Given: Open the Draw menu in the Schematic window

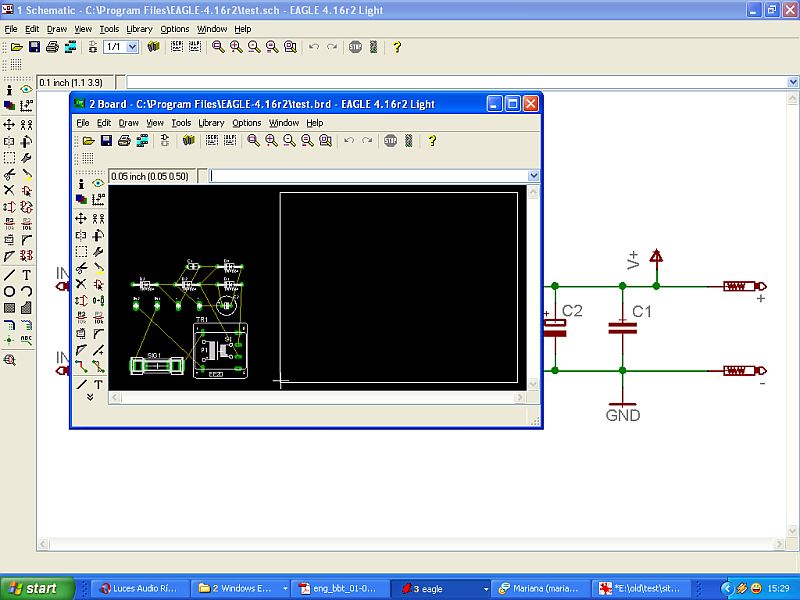Looking at the screenshot, I should 57,29.
